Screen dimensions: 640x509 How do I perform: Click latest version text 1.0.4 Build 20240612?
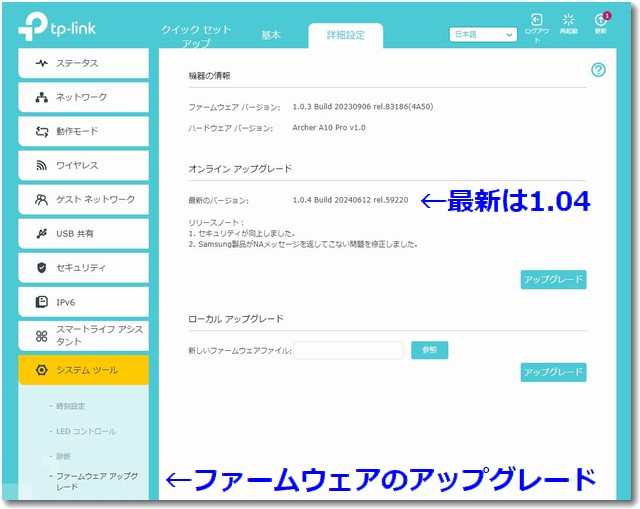click(x=350, y=200)
